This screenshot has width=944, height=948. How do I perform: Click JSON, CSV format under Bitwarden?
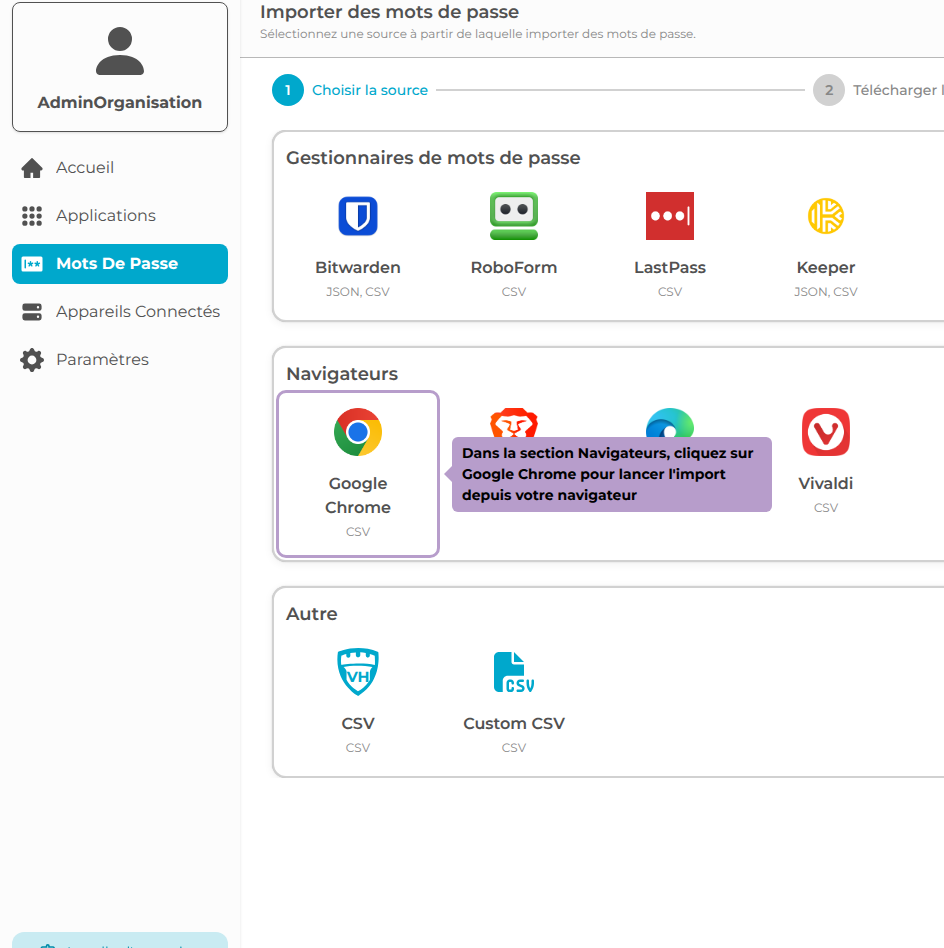tap(357, 291)
